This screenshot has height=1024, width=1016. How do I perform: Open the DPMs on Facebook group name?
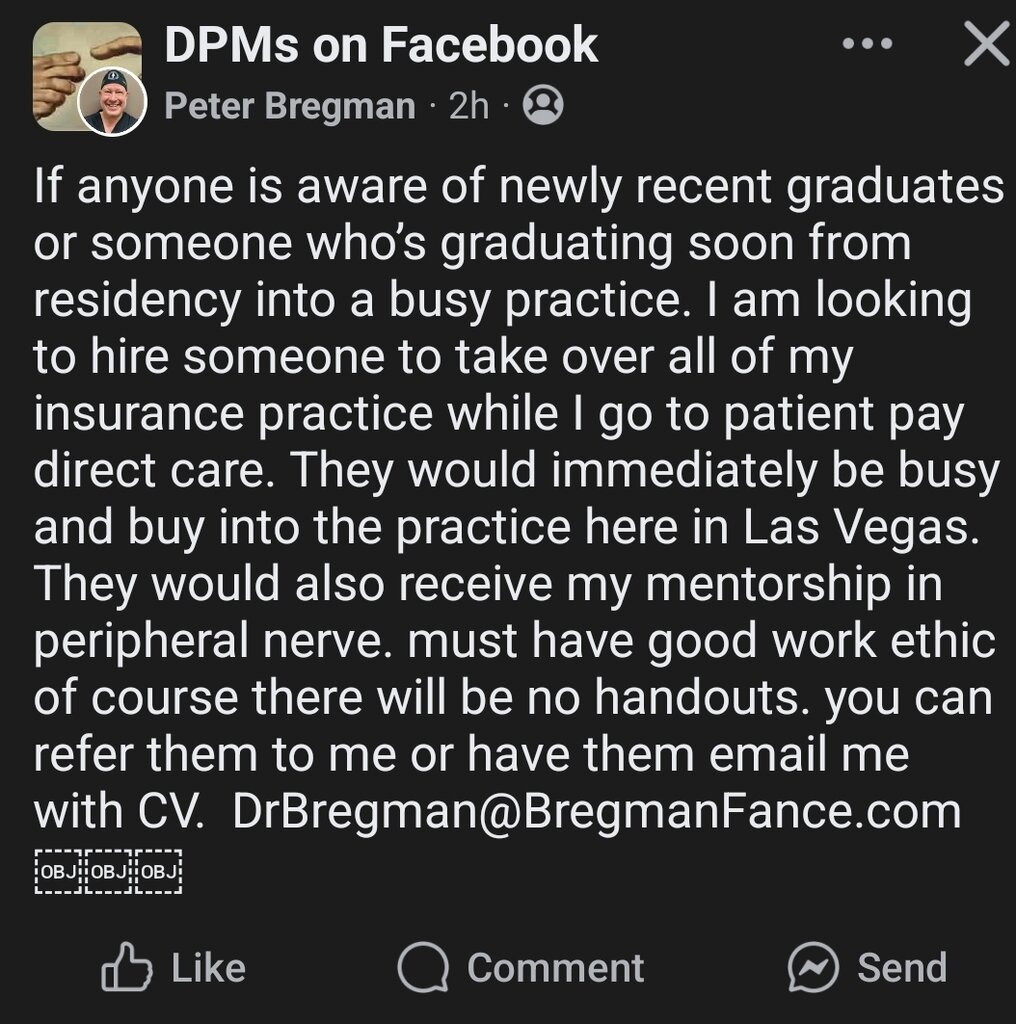coord(381,45)
